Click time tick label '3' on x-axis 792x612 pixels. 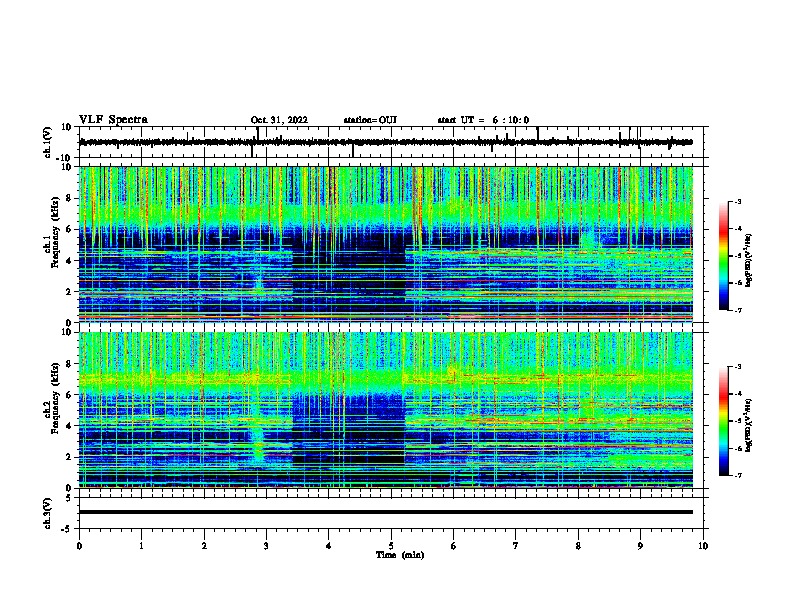pyautogui.click(x=266, y=546)
